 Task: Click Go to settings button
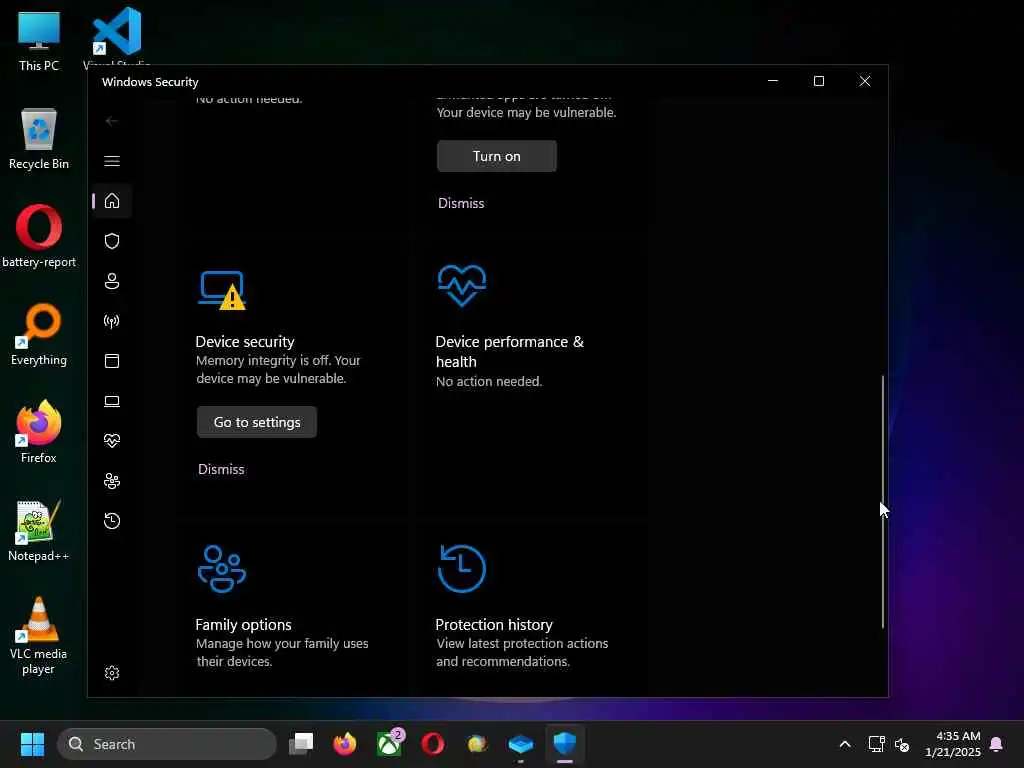pyautogui.click(x=257, y=422)
